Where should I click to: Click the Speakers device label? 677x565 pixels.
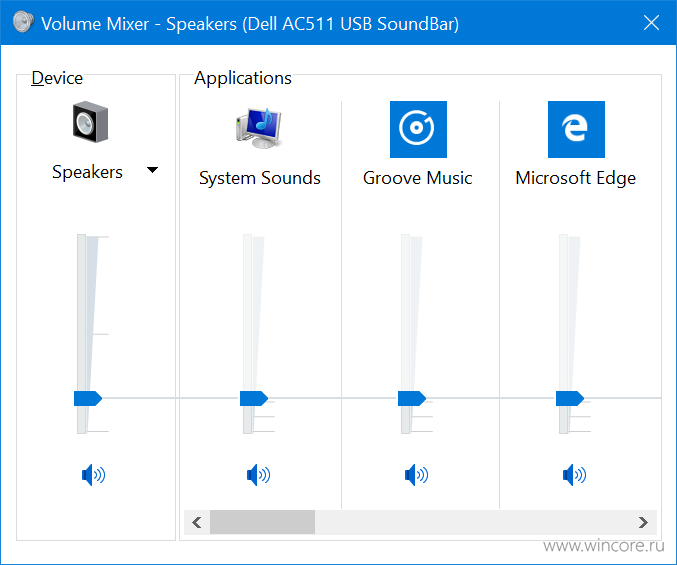coord(88,172)
